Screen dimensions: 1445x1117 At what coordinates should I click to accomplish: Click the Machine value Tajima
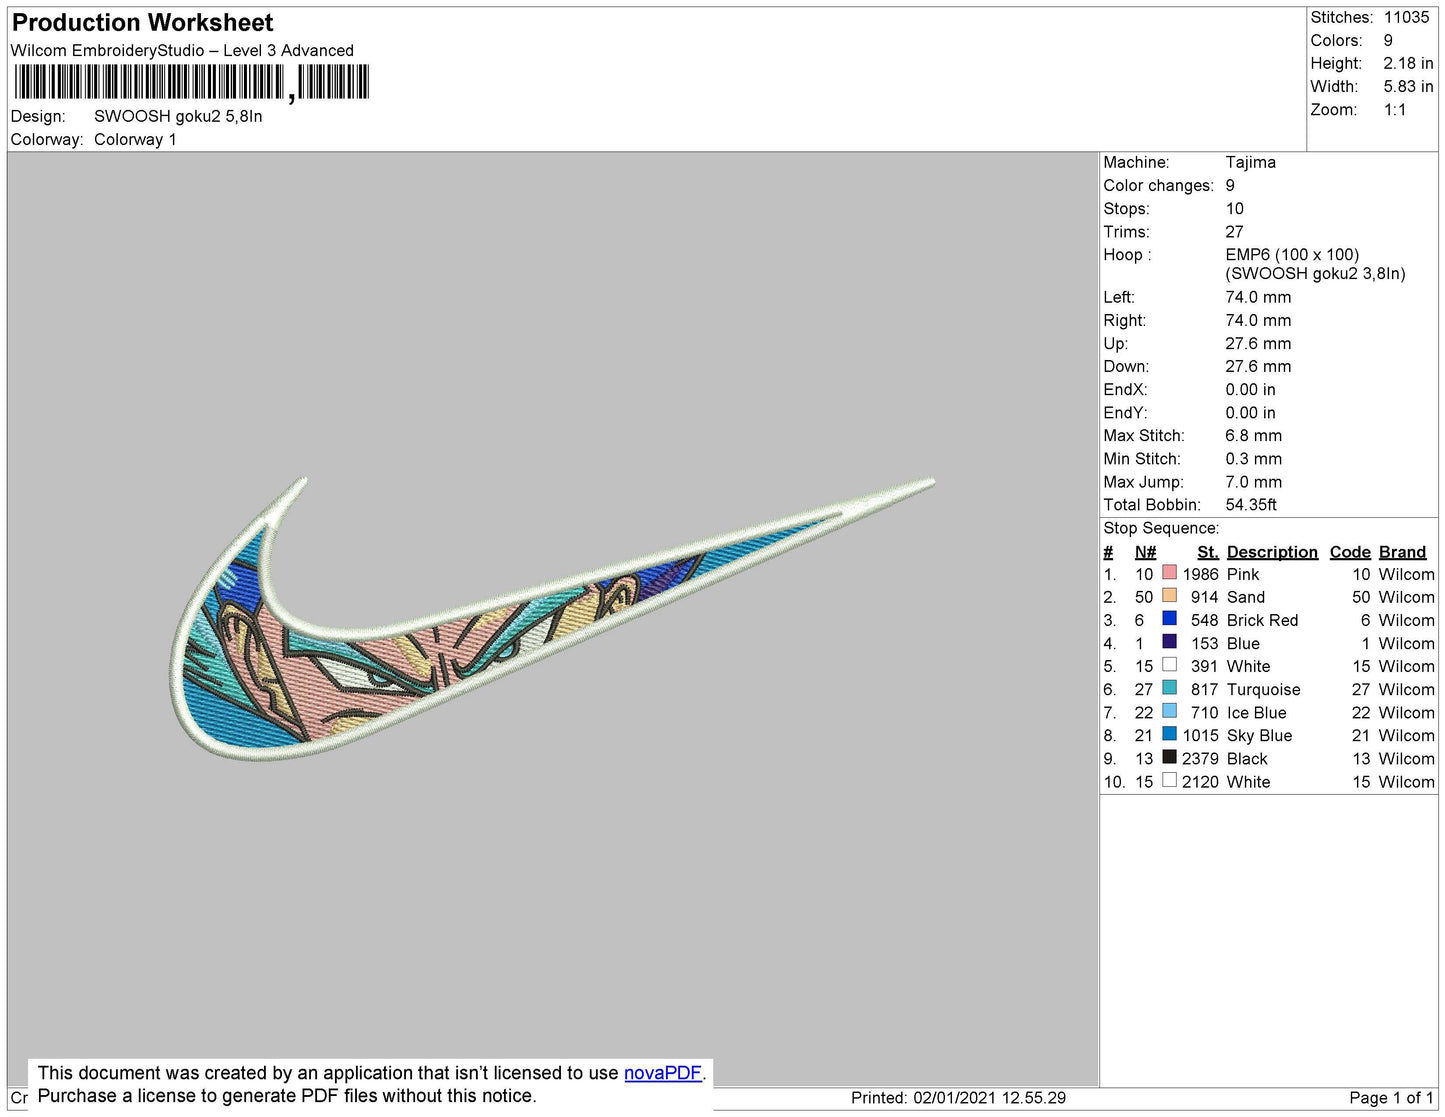(1250, 162)
